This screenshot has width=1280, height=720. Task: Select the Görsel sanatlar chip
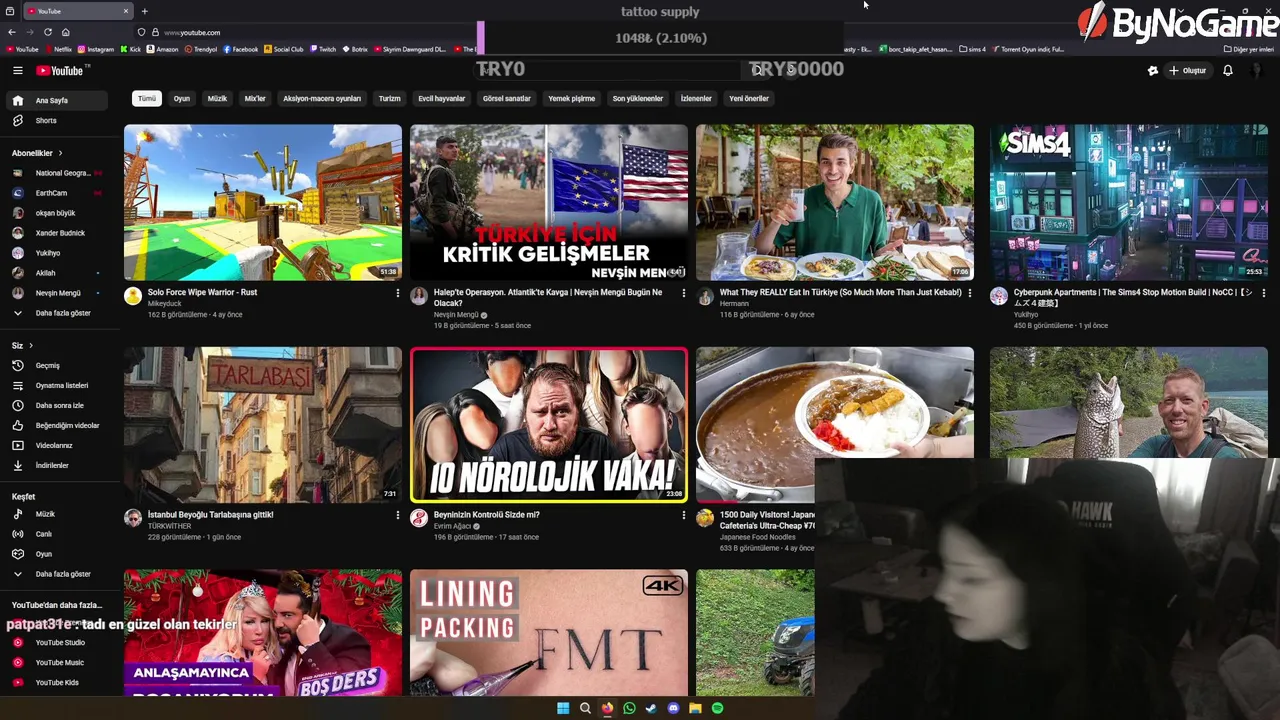[506, 99]
